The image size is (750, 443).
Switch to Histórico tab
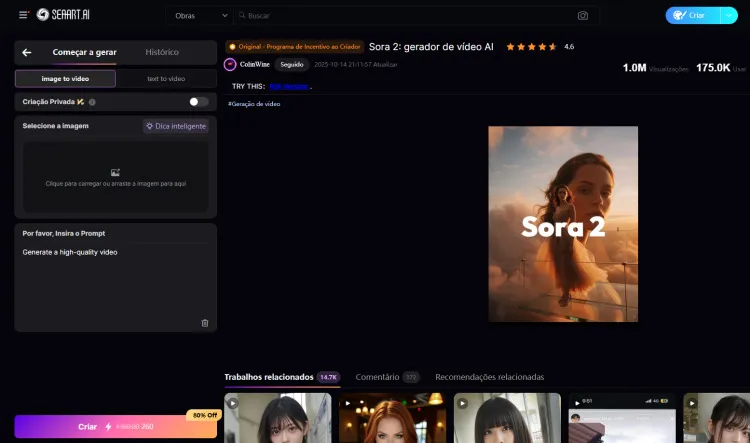(x=162, y=52)
